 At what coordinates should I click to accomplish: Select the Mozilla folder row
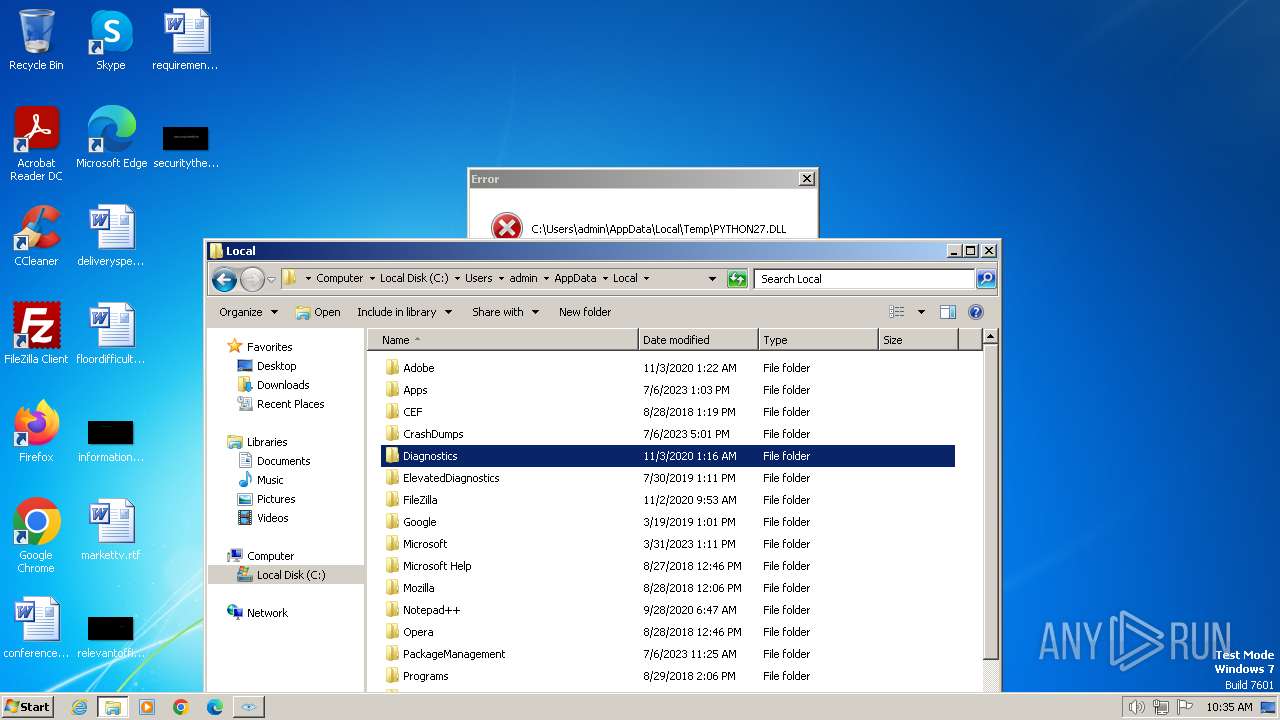coord(668,588)
